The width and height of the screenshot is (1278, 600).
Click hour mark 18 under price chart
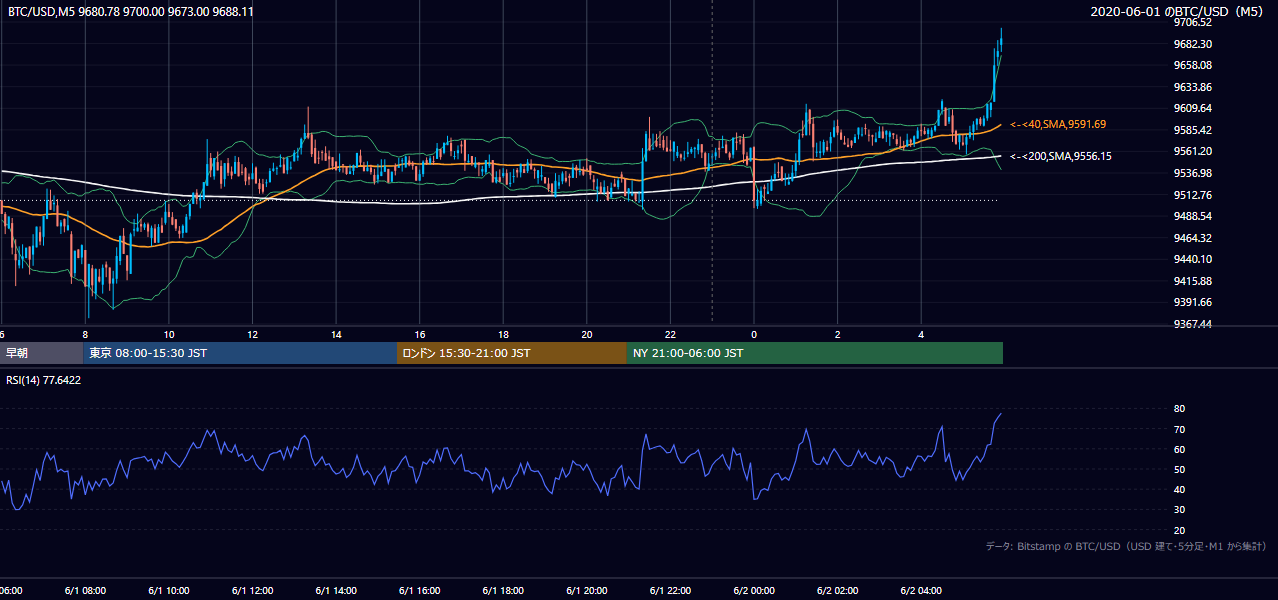[503, 334]
